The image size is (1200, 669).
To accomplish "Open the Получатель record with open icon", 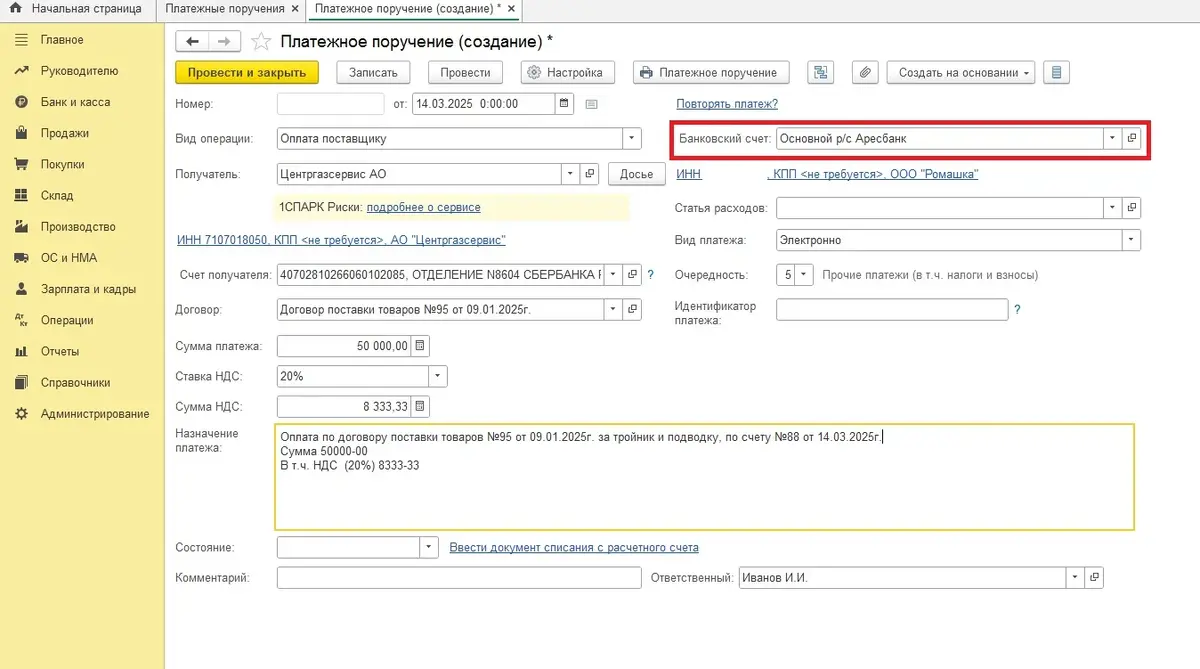I will coord(589,174).
